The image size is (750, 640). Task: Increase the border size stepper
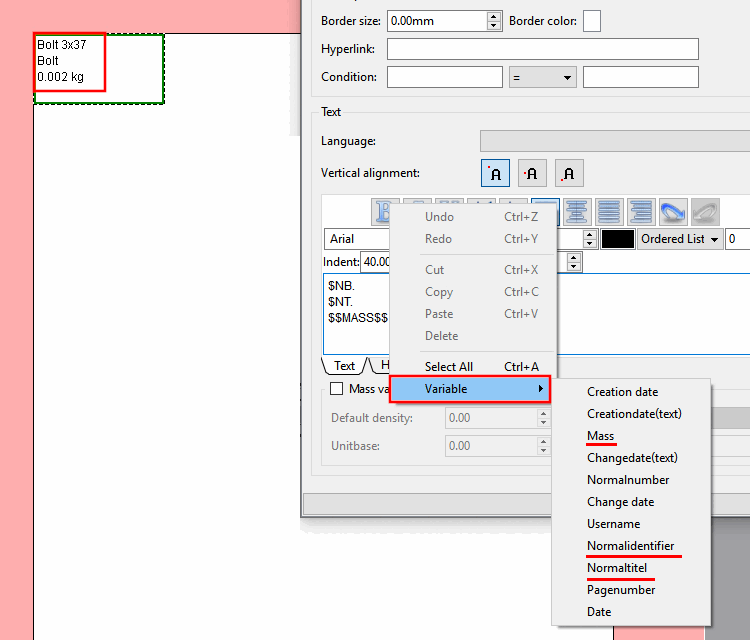coord(494,16)
